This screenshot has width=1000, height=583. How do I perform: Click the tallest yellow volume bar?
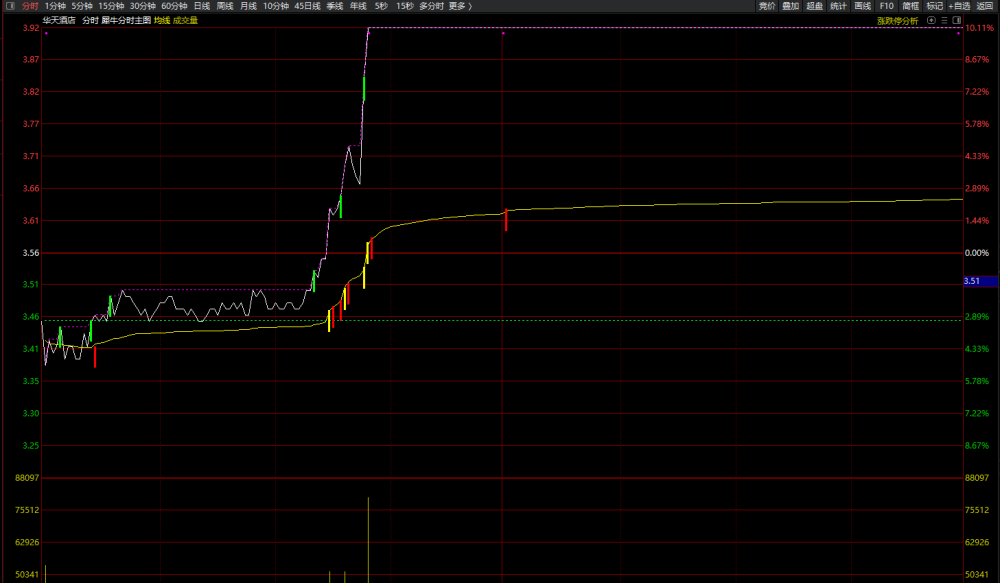tap(368, 540)
